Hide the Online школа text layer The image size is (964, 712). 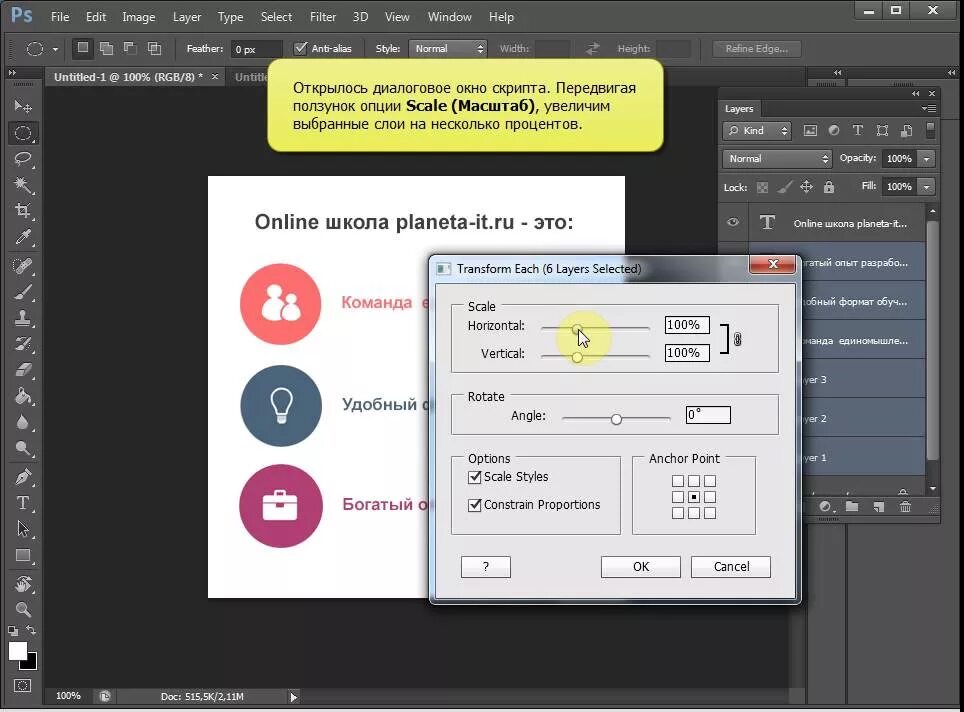[x=733, y=223]
